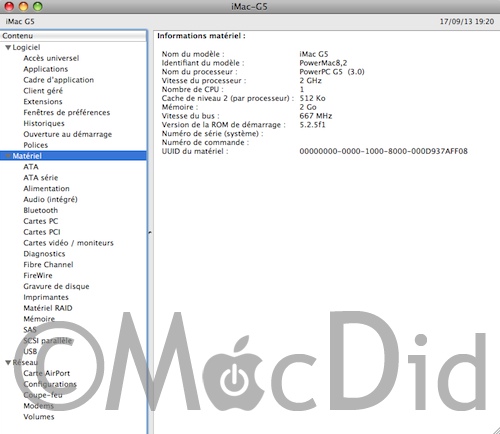The width and height of the screenshot is (500, 434).
Task: Select Cartes vidéo / moniteurs
Action: tap(68, 243)
